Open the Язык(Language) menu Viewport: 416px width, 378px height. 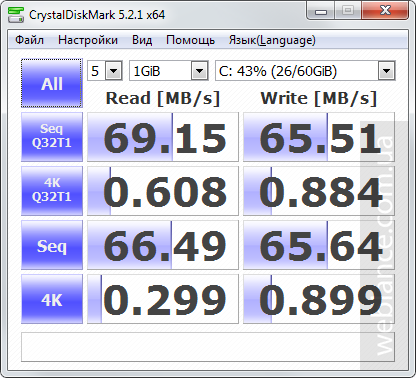pyautogui.click(x=272, y=40)
